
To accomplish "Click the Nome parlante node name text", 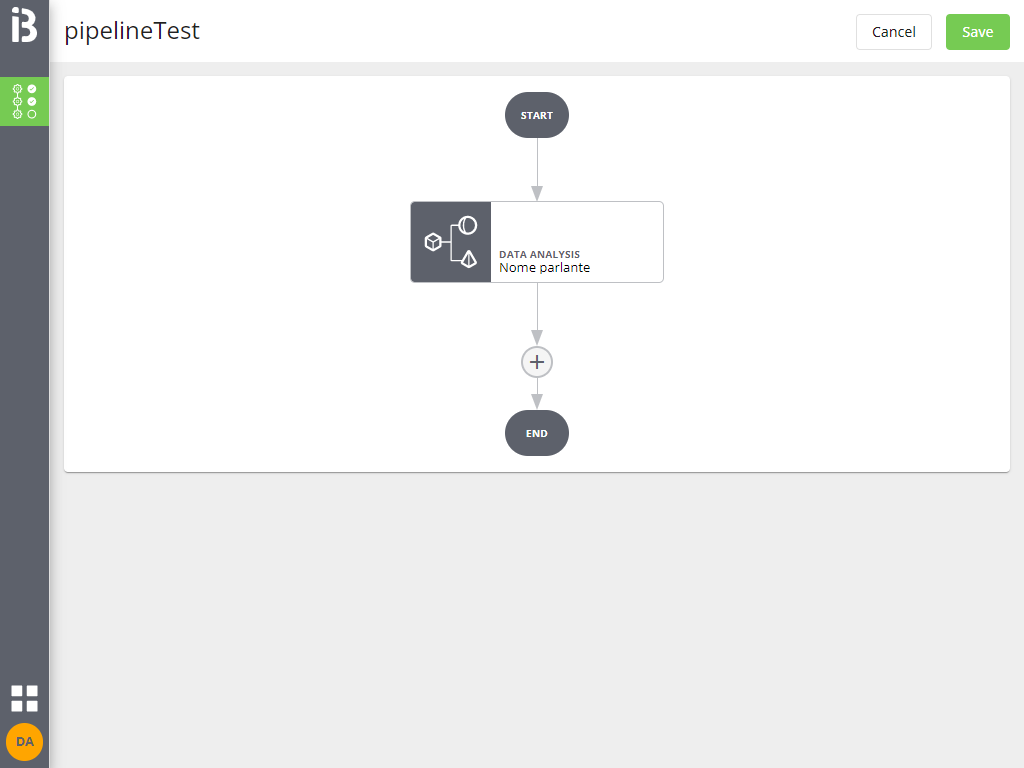I will (544, 268).
